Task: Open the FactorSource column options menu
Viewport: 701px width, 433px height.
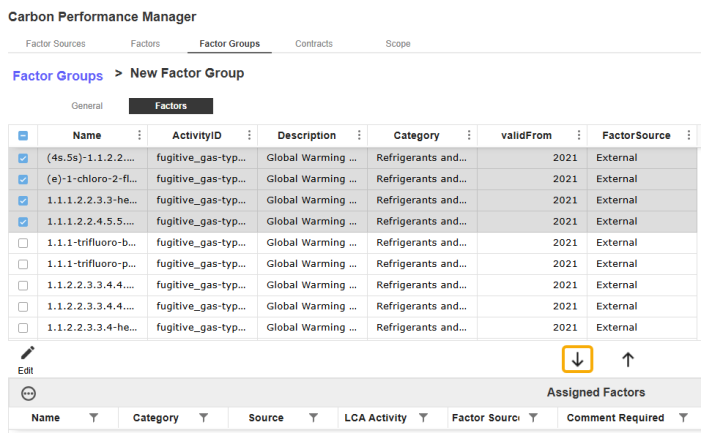Action: [689, 135]
